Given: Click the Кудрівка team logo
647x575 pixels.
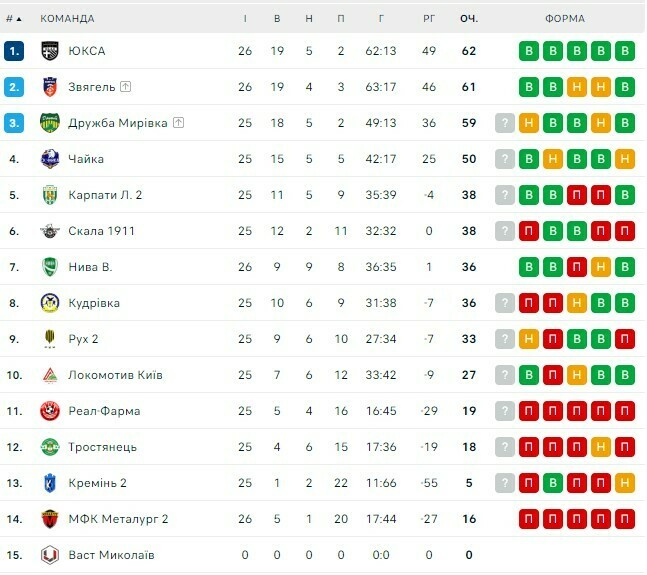Looking at the screenshot, I should pos(50,303).
